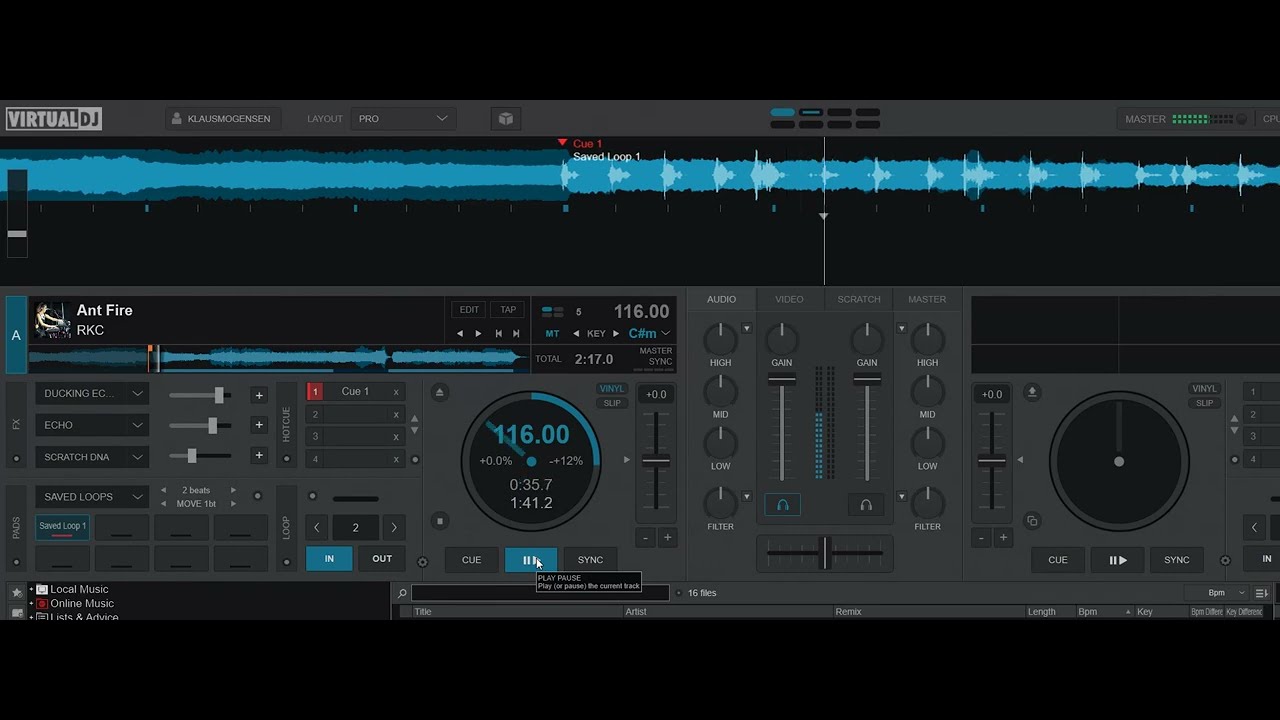Click pitch plus button on deck A
1280x720 pixels.
(667, 538)
